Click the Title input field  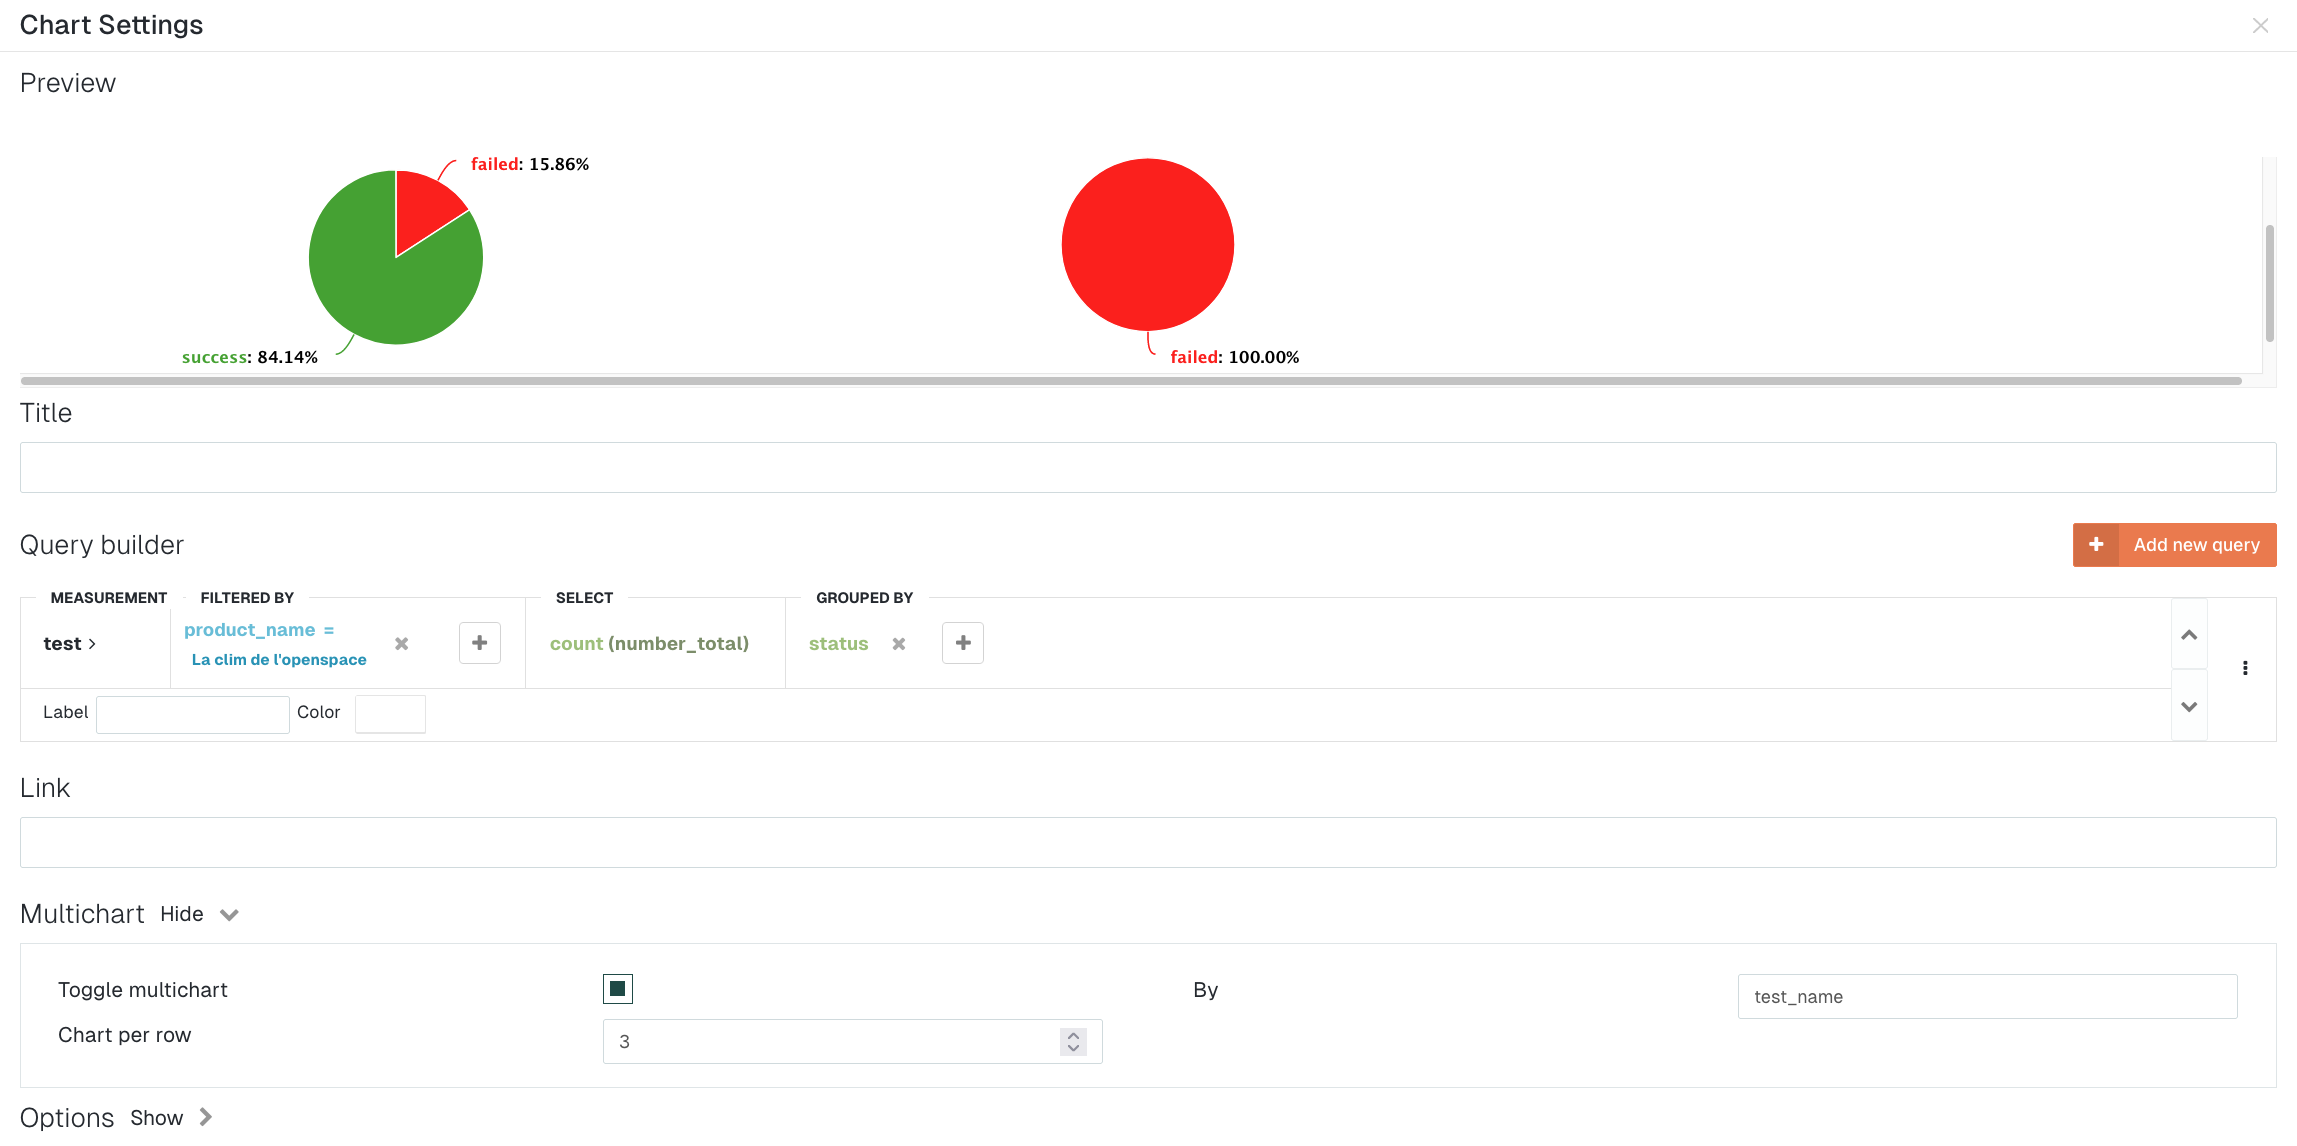pyautogui.click(x=1148, y=468)
